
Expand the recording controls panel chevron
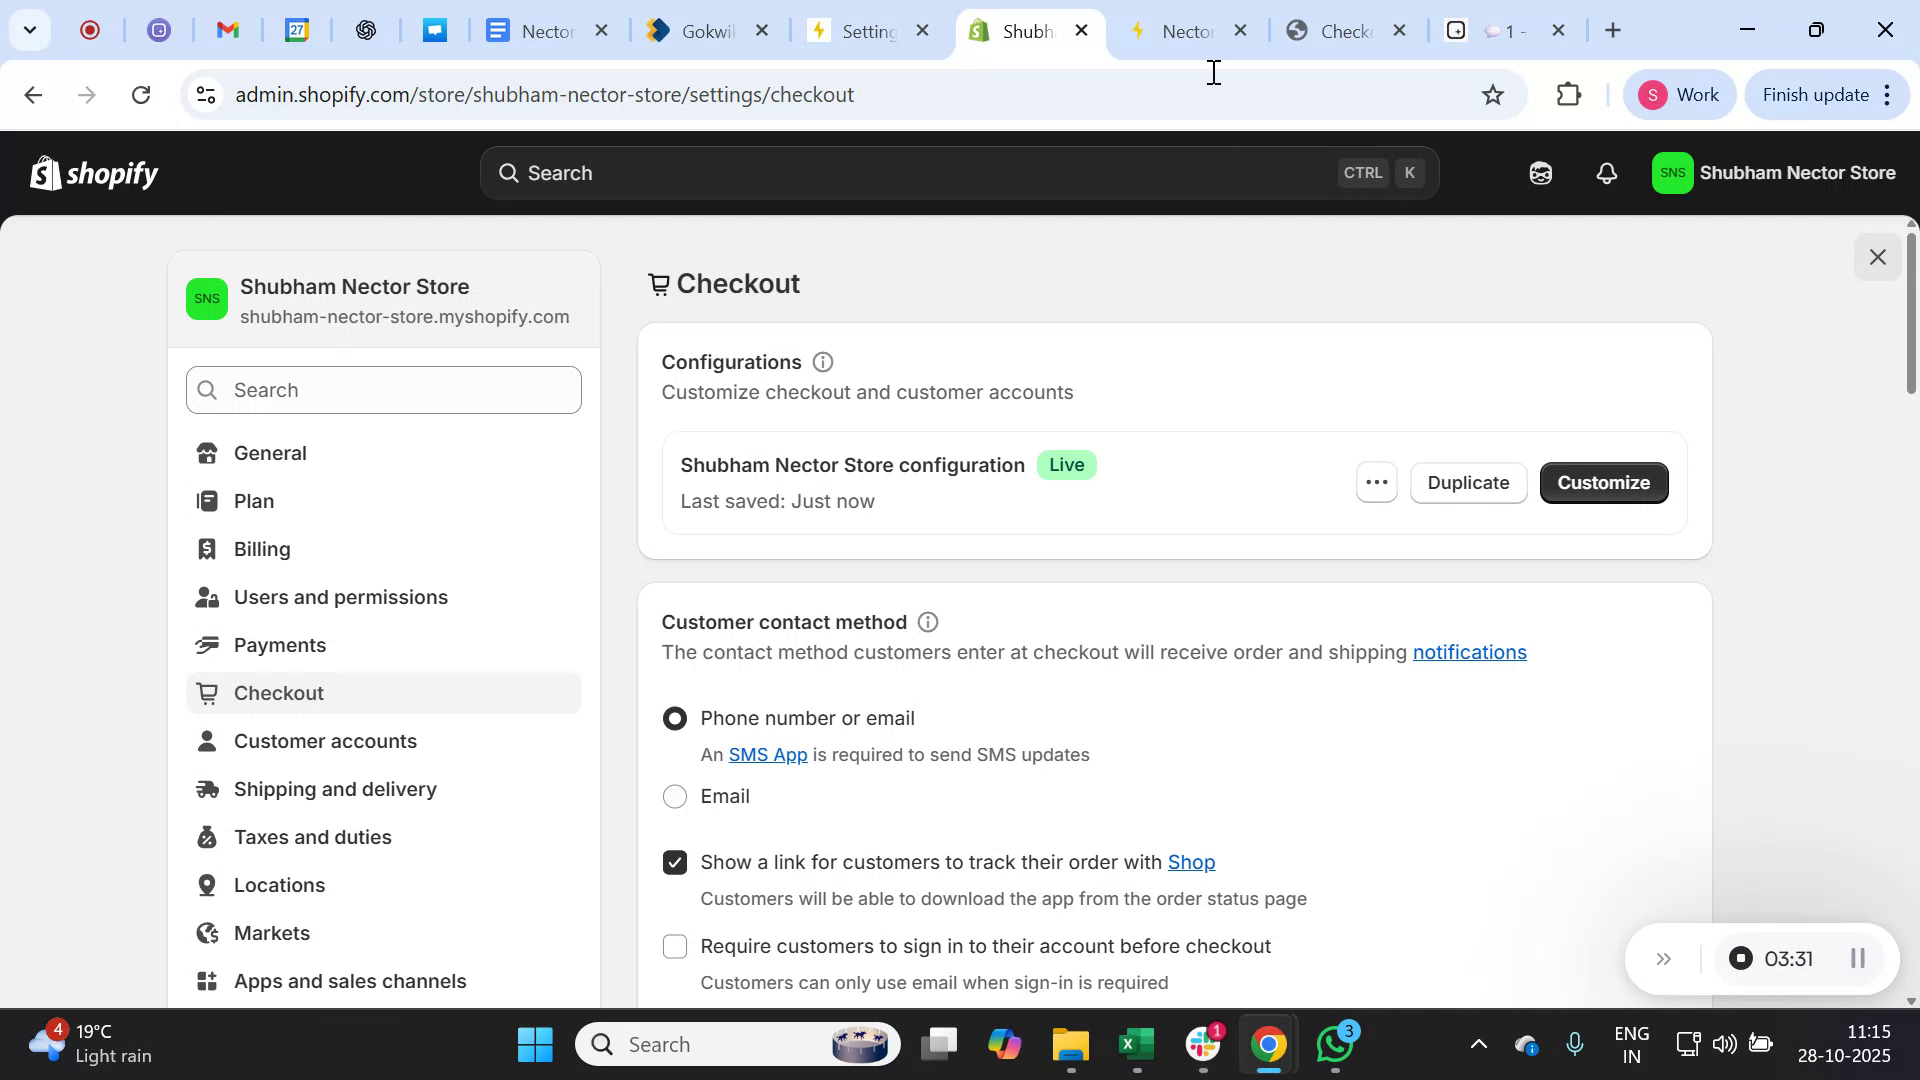pyautogui.click(x=1663, y=958)
